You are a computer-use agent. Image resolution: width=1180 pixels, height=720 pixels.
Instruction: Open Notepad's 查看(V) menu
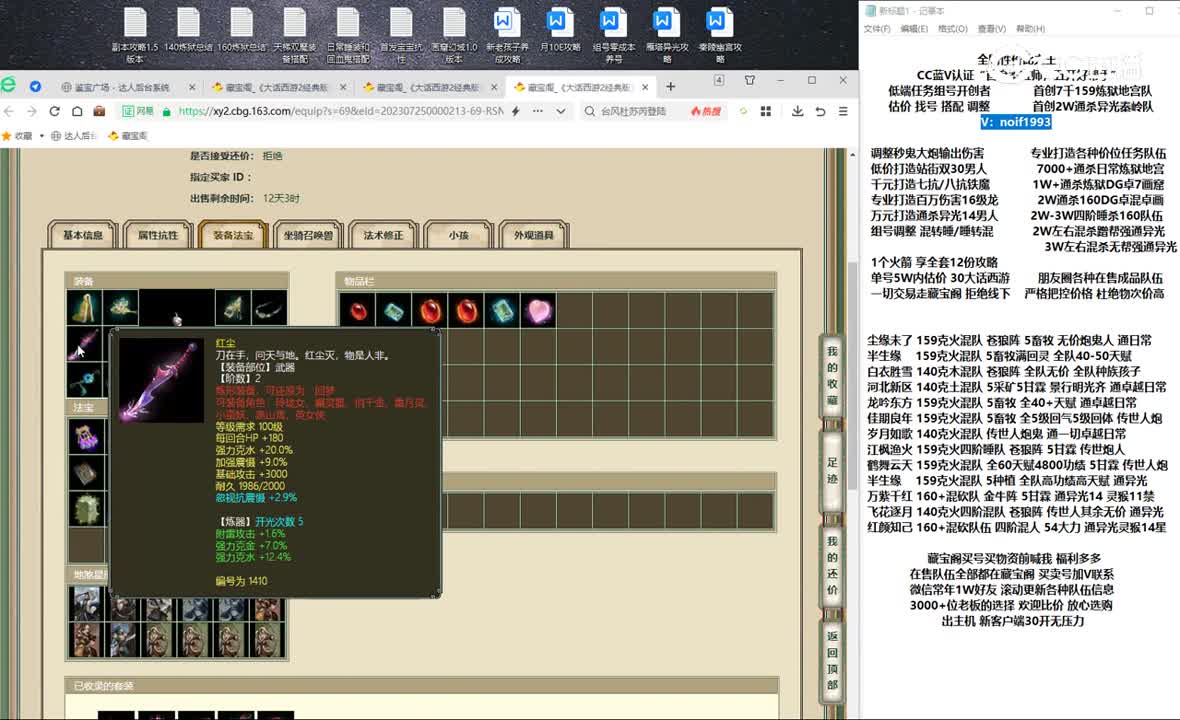click(x=992, y=29)
